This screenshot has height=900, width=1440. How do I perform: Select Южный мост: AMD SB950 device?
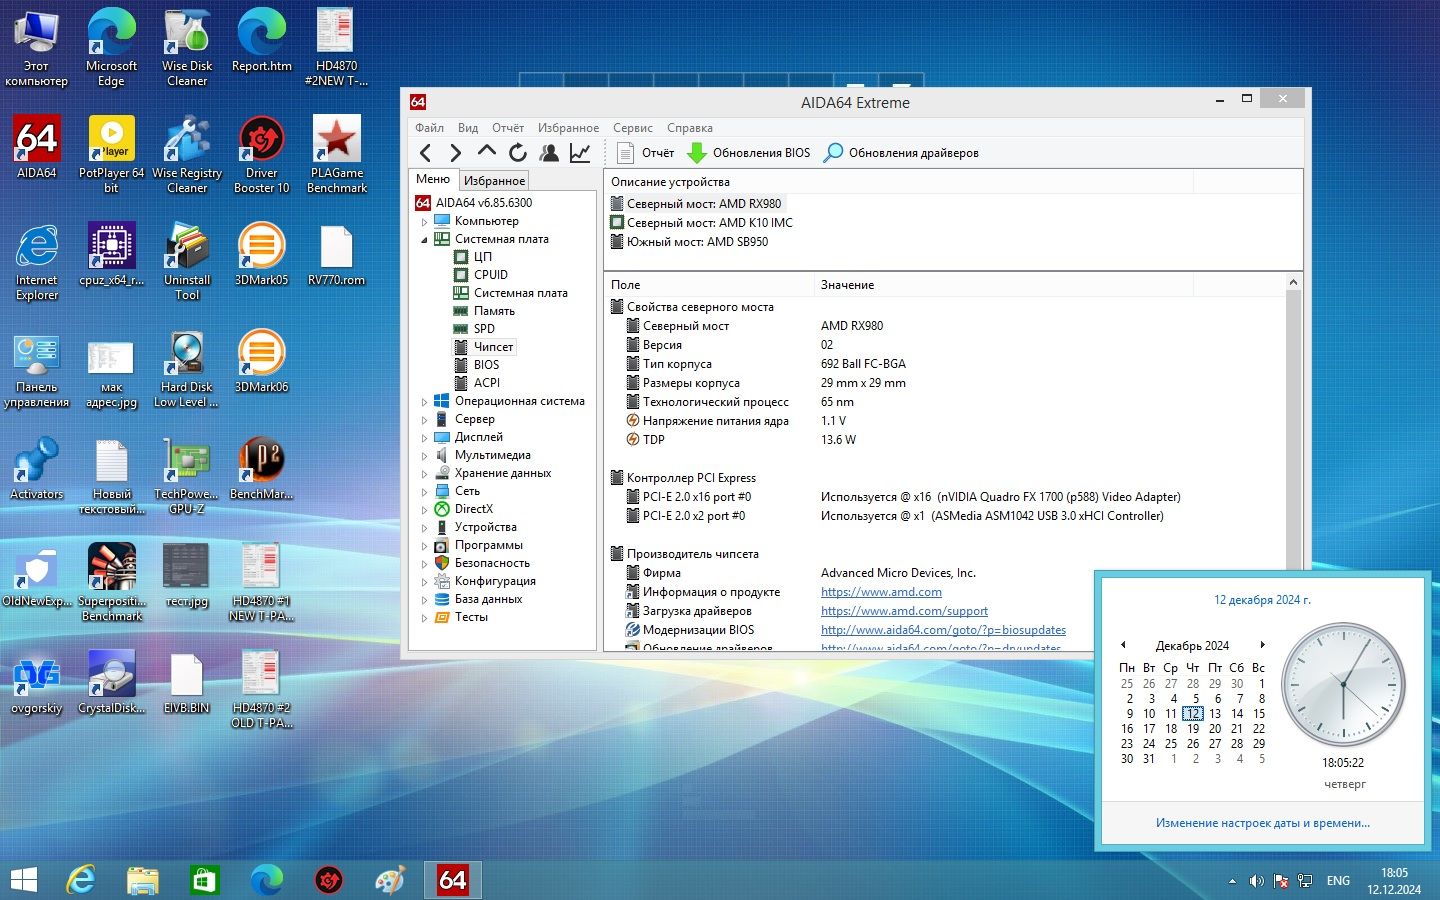pyautogui.click(x=698, y=242)
